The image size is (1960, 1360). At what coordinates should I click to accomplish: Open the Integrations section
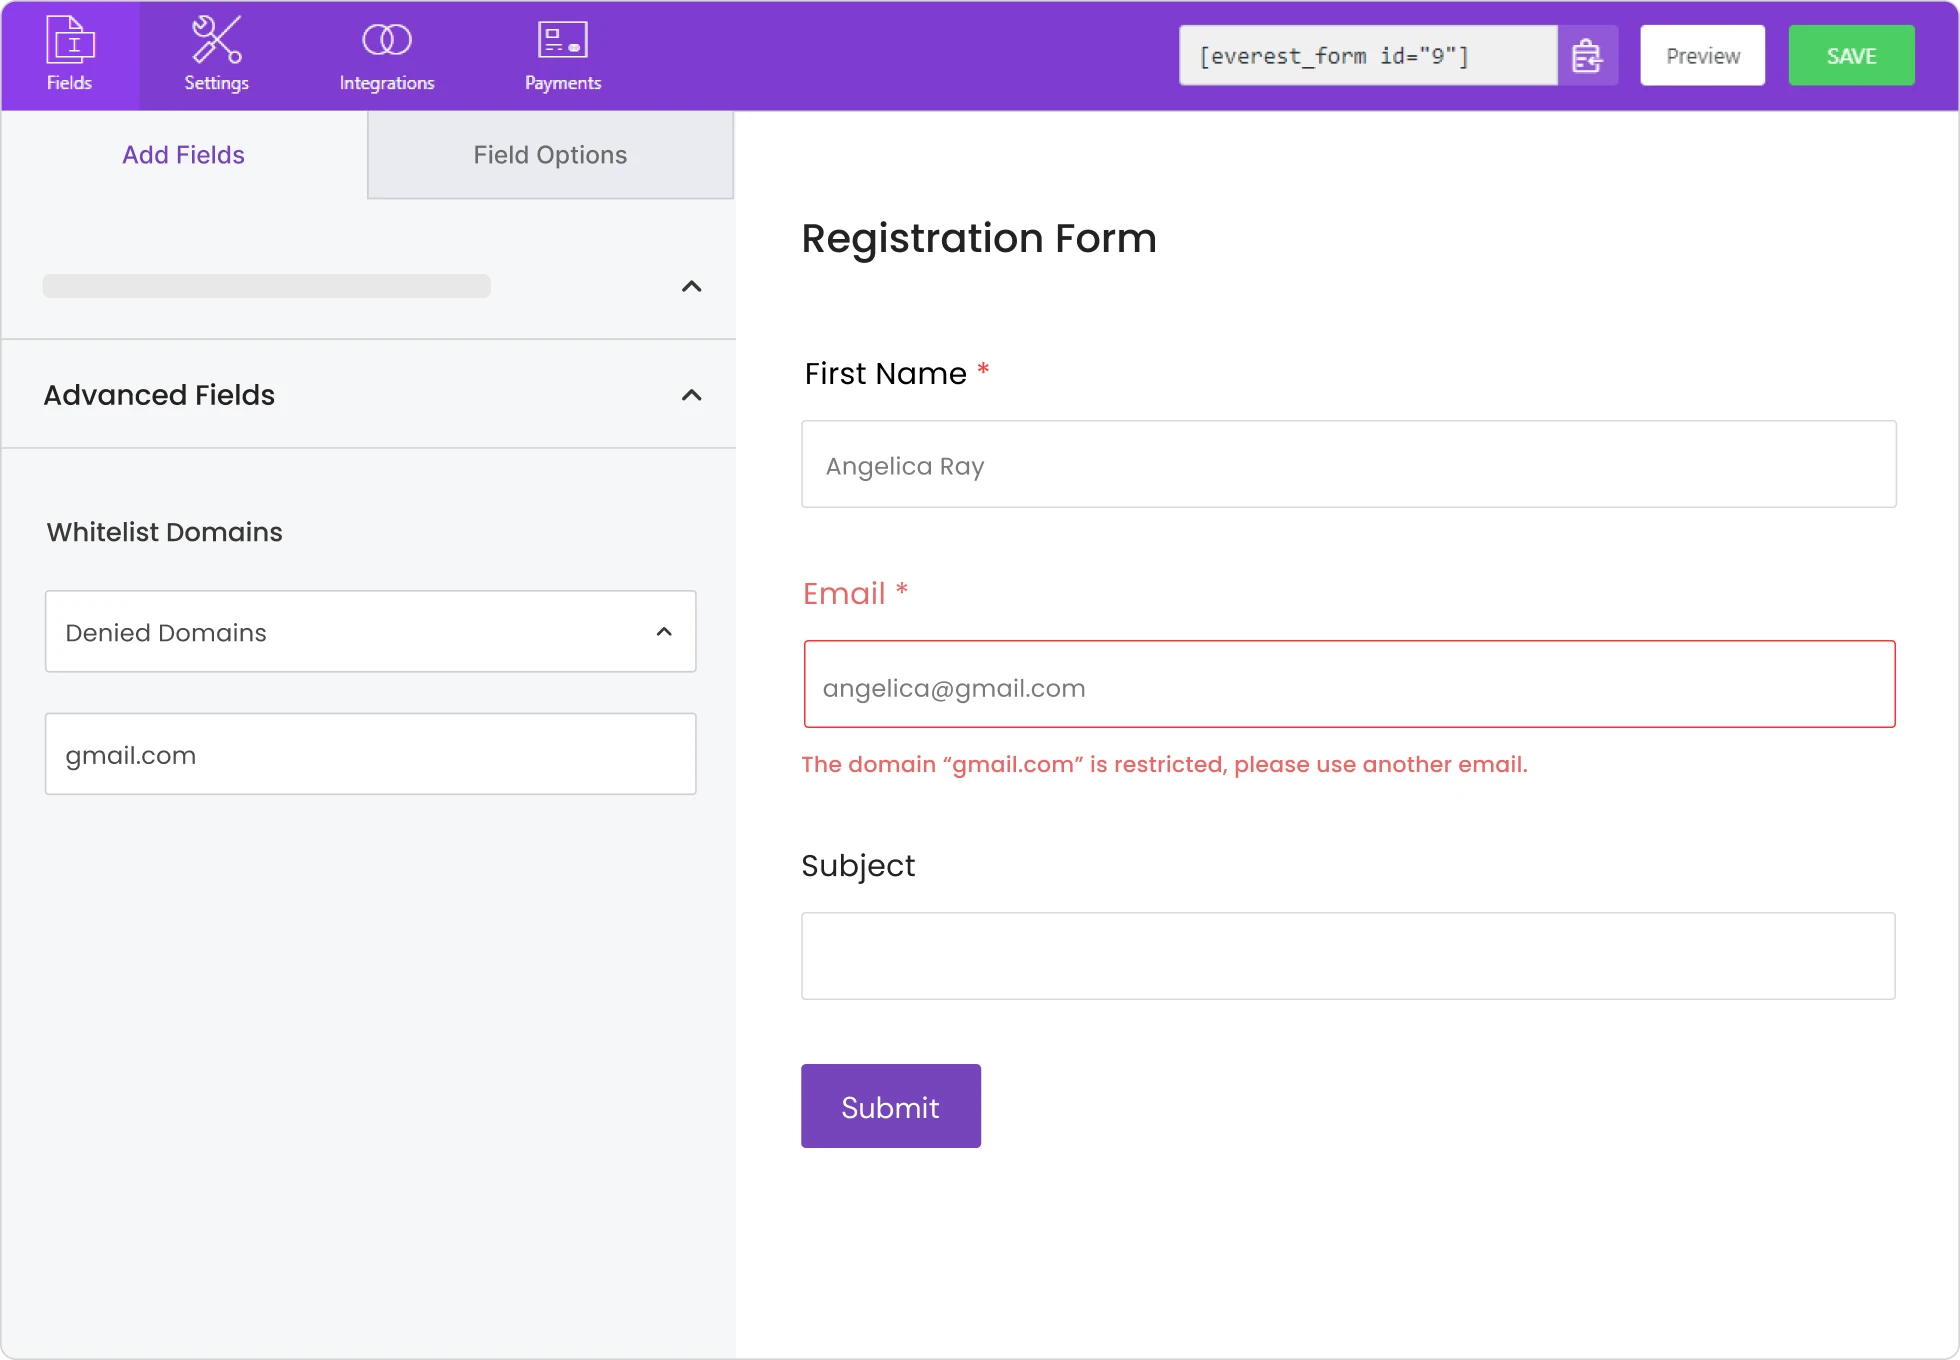pos(387,55)
